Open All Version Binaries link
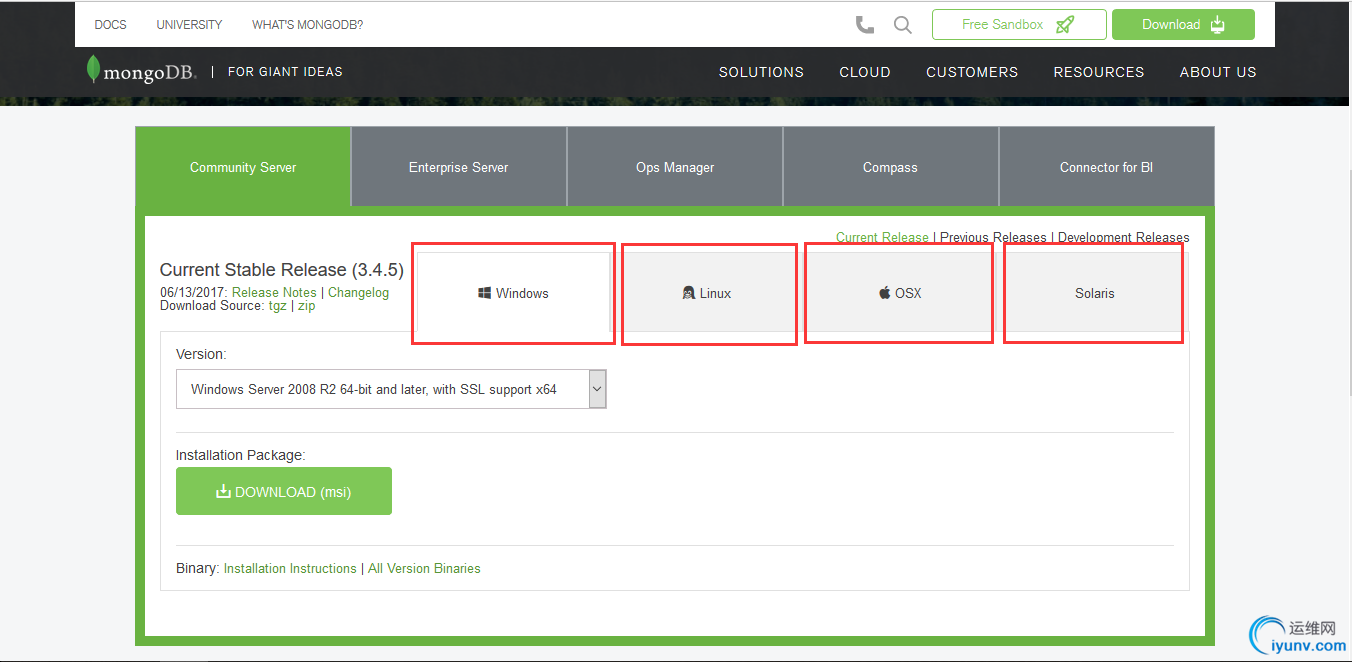 [x=424, y=568]
